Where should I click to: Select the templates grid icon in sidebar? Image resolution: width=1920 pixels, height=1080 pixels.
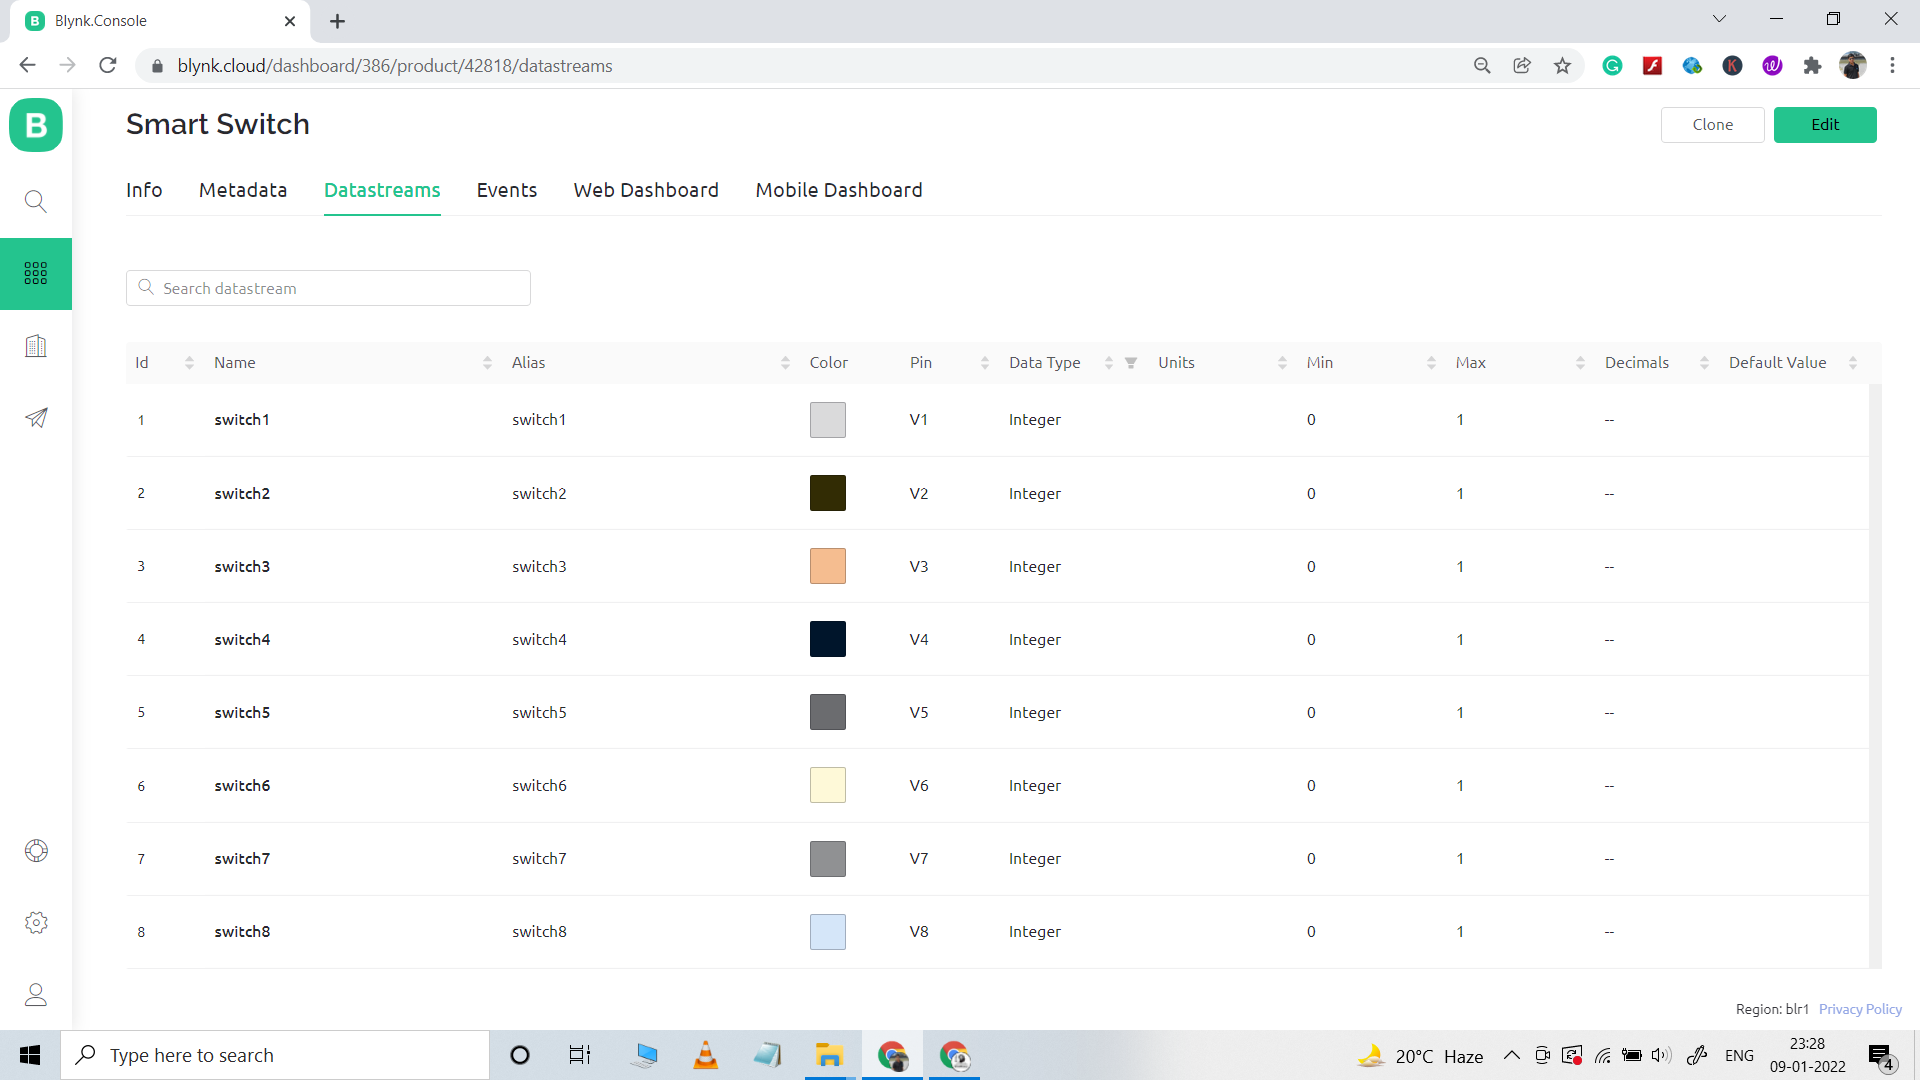36,273
